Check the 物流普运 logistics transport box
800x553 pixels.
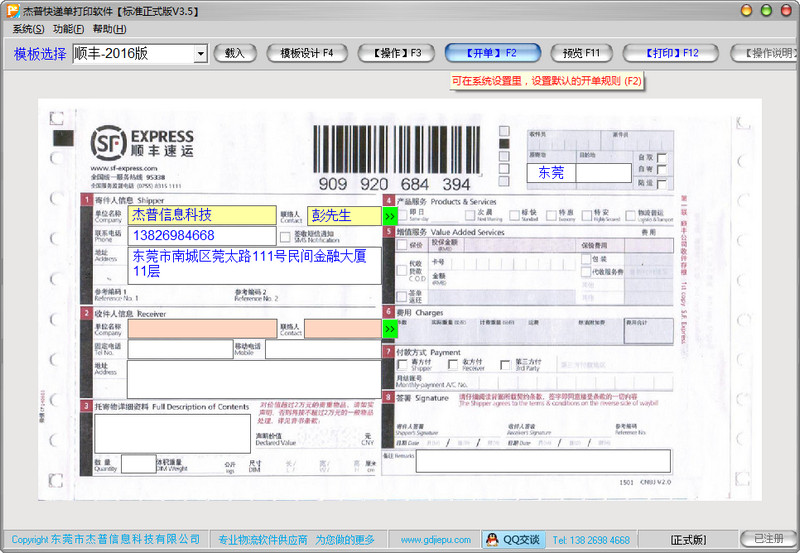(x=631, y=215)
